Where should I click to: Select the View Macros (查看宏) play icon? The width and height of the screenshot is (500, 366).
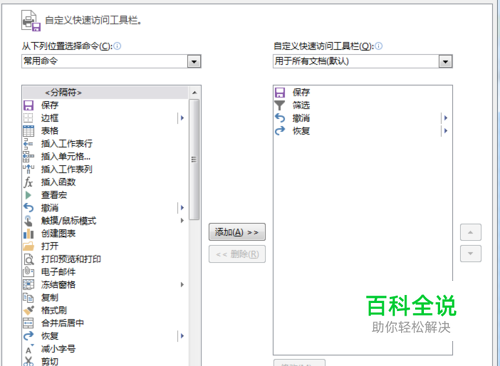click(28, 195)
